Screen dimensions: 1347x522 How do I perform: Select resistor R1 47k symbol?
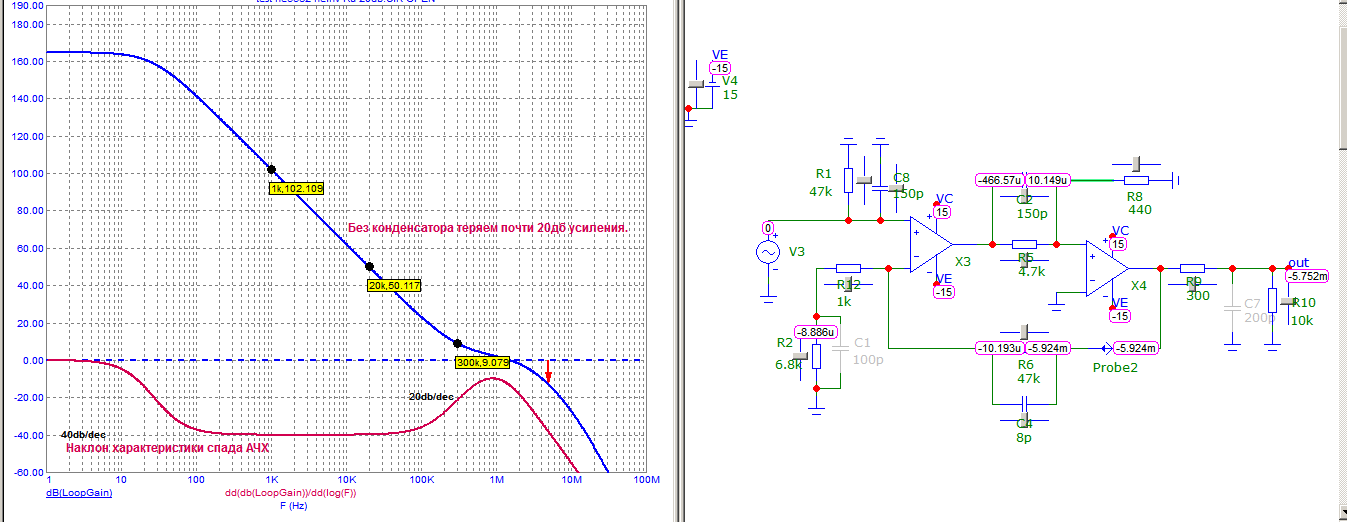point(848,180)
